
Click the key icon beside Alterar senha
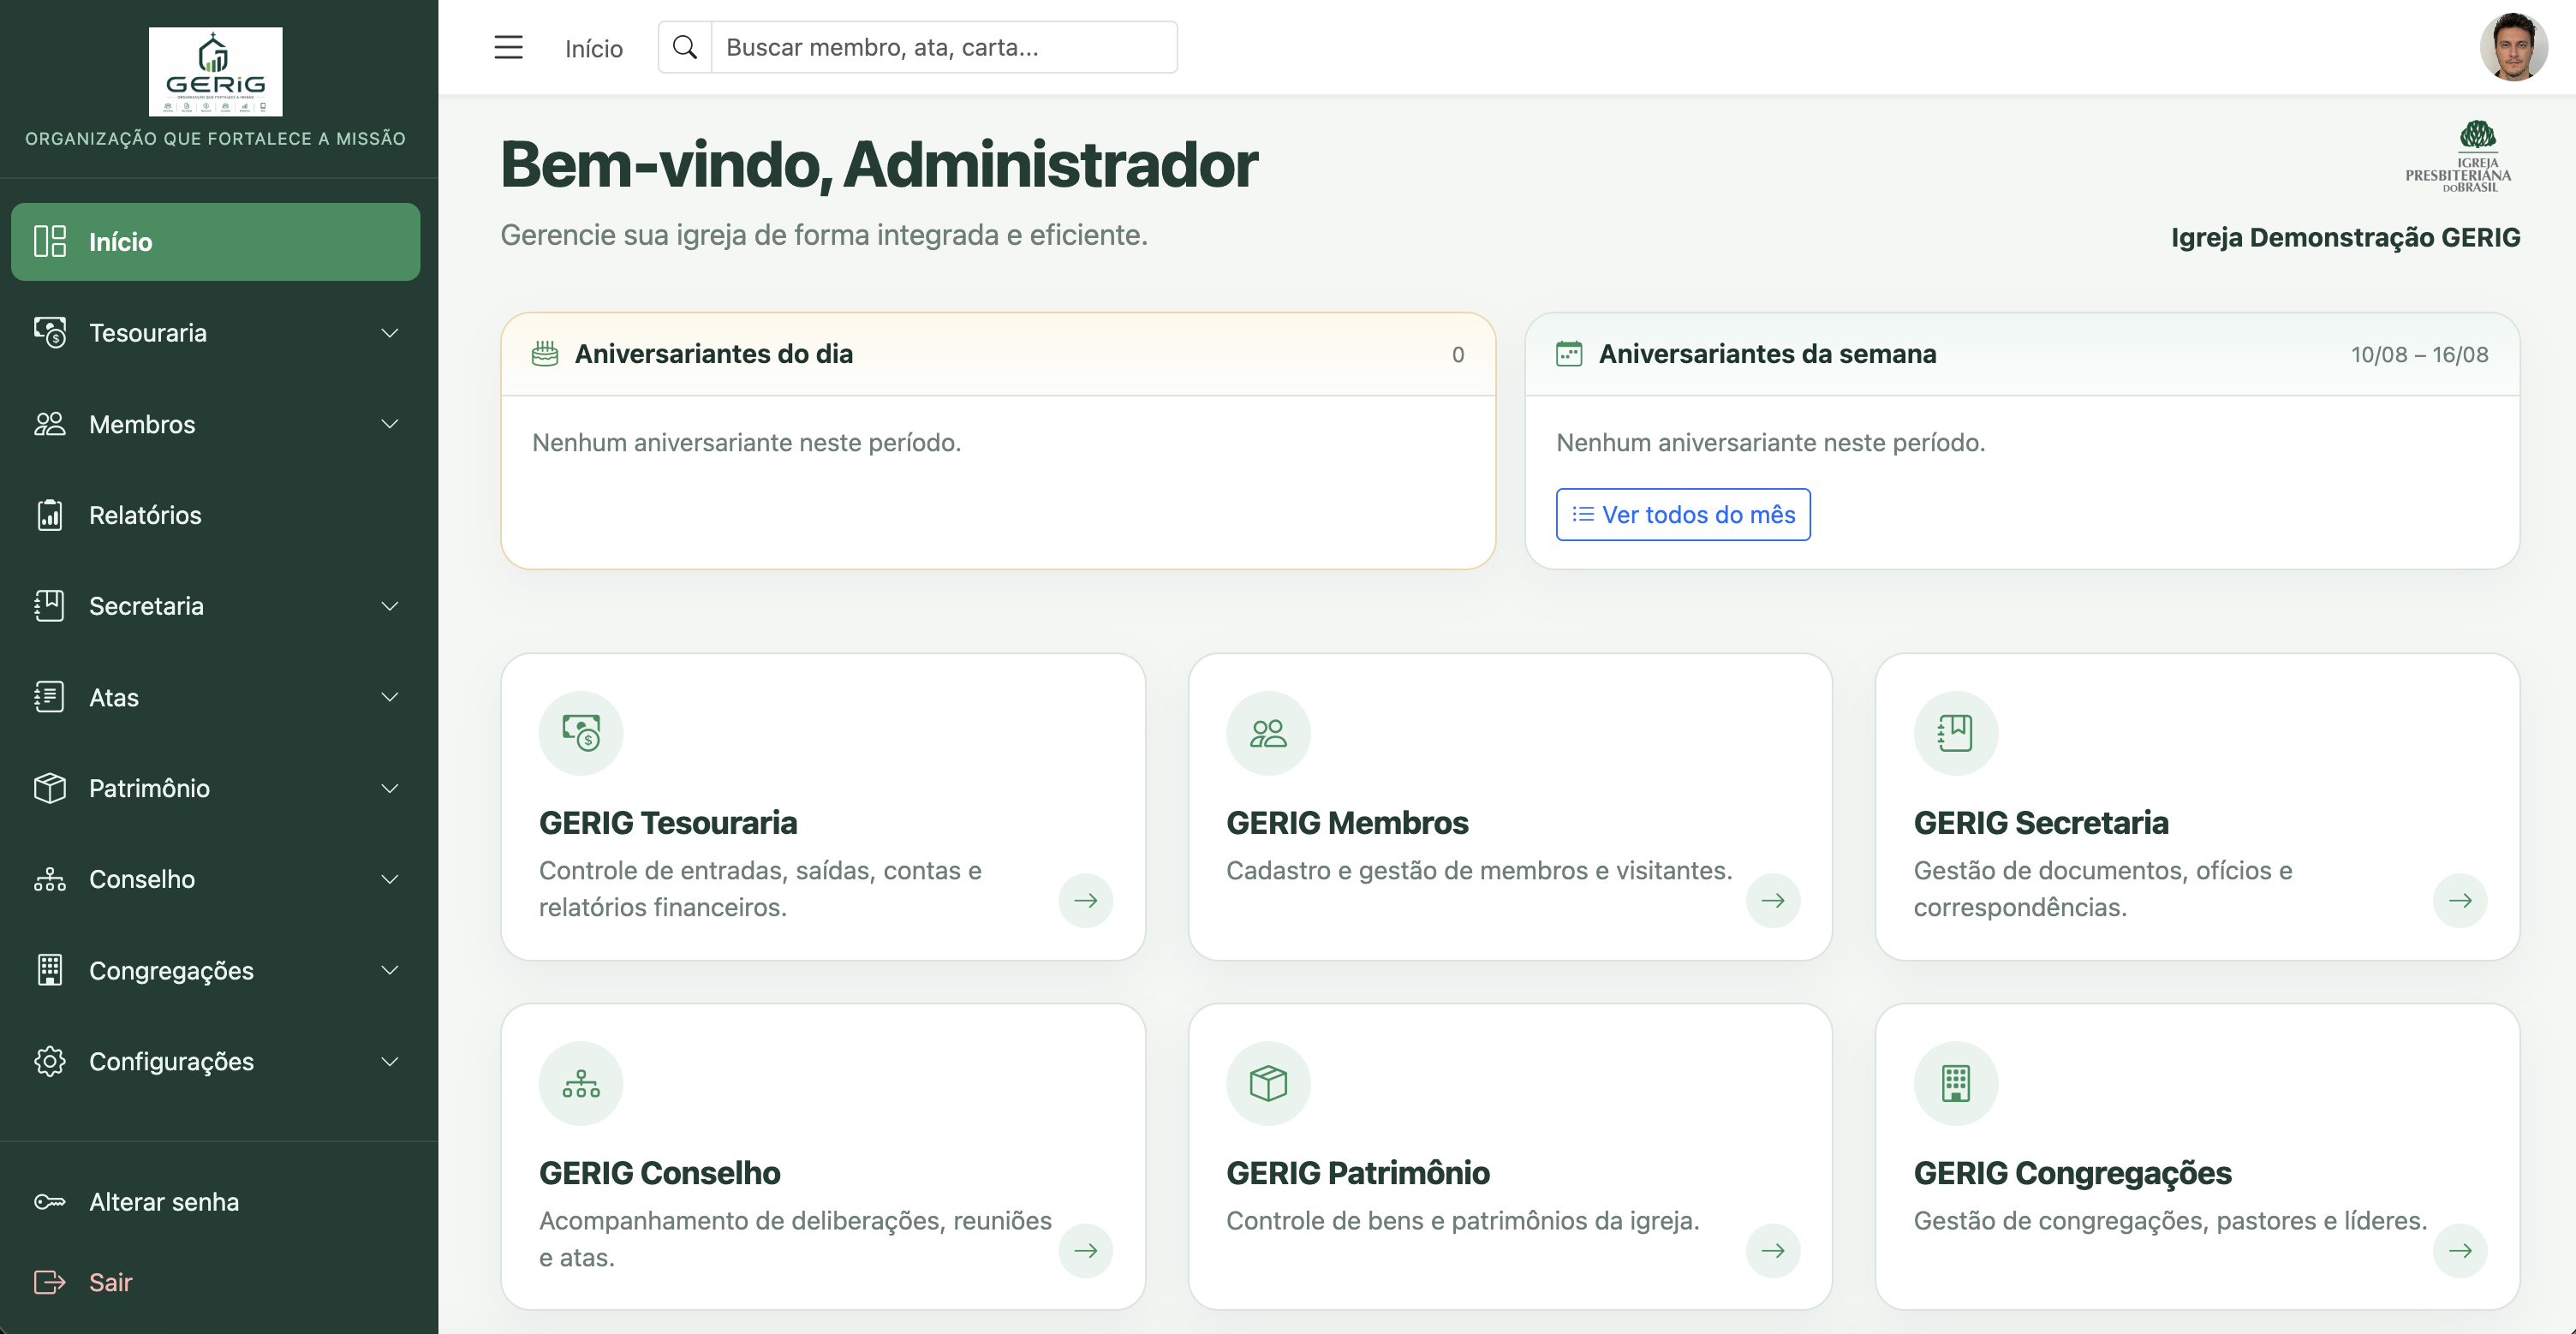(x=49, y=1202)
